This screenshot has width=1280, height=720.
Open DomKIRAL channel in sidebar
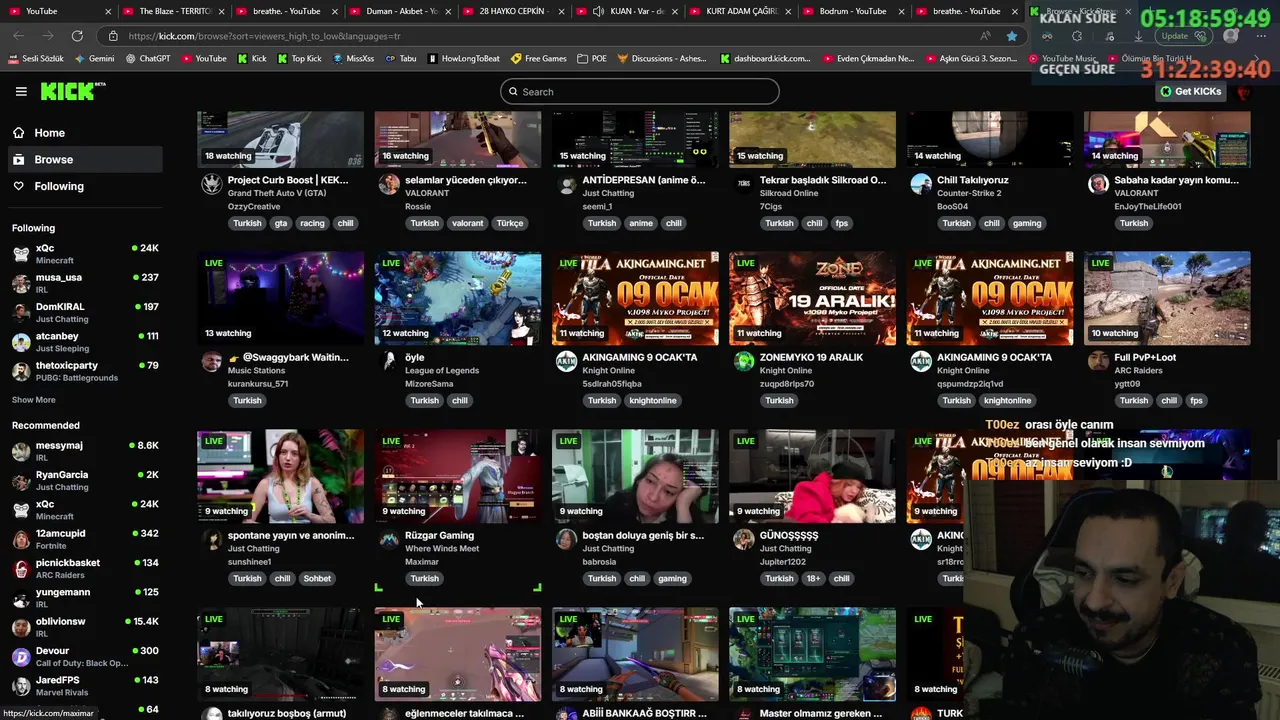click(84, 312)
